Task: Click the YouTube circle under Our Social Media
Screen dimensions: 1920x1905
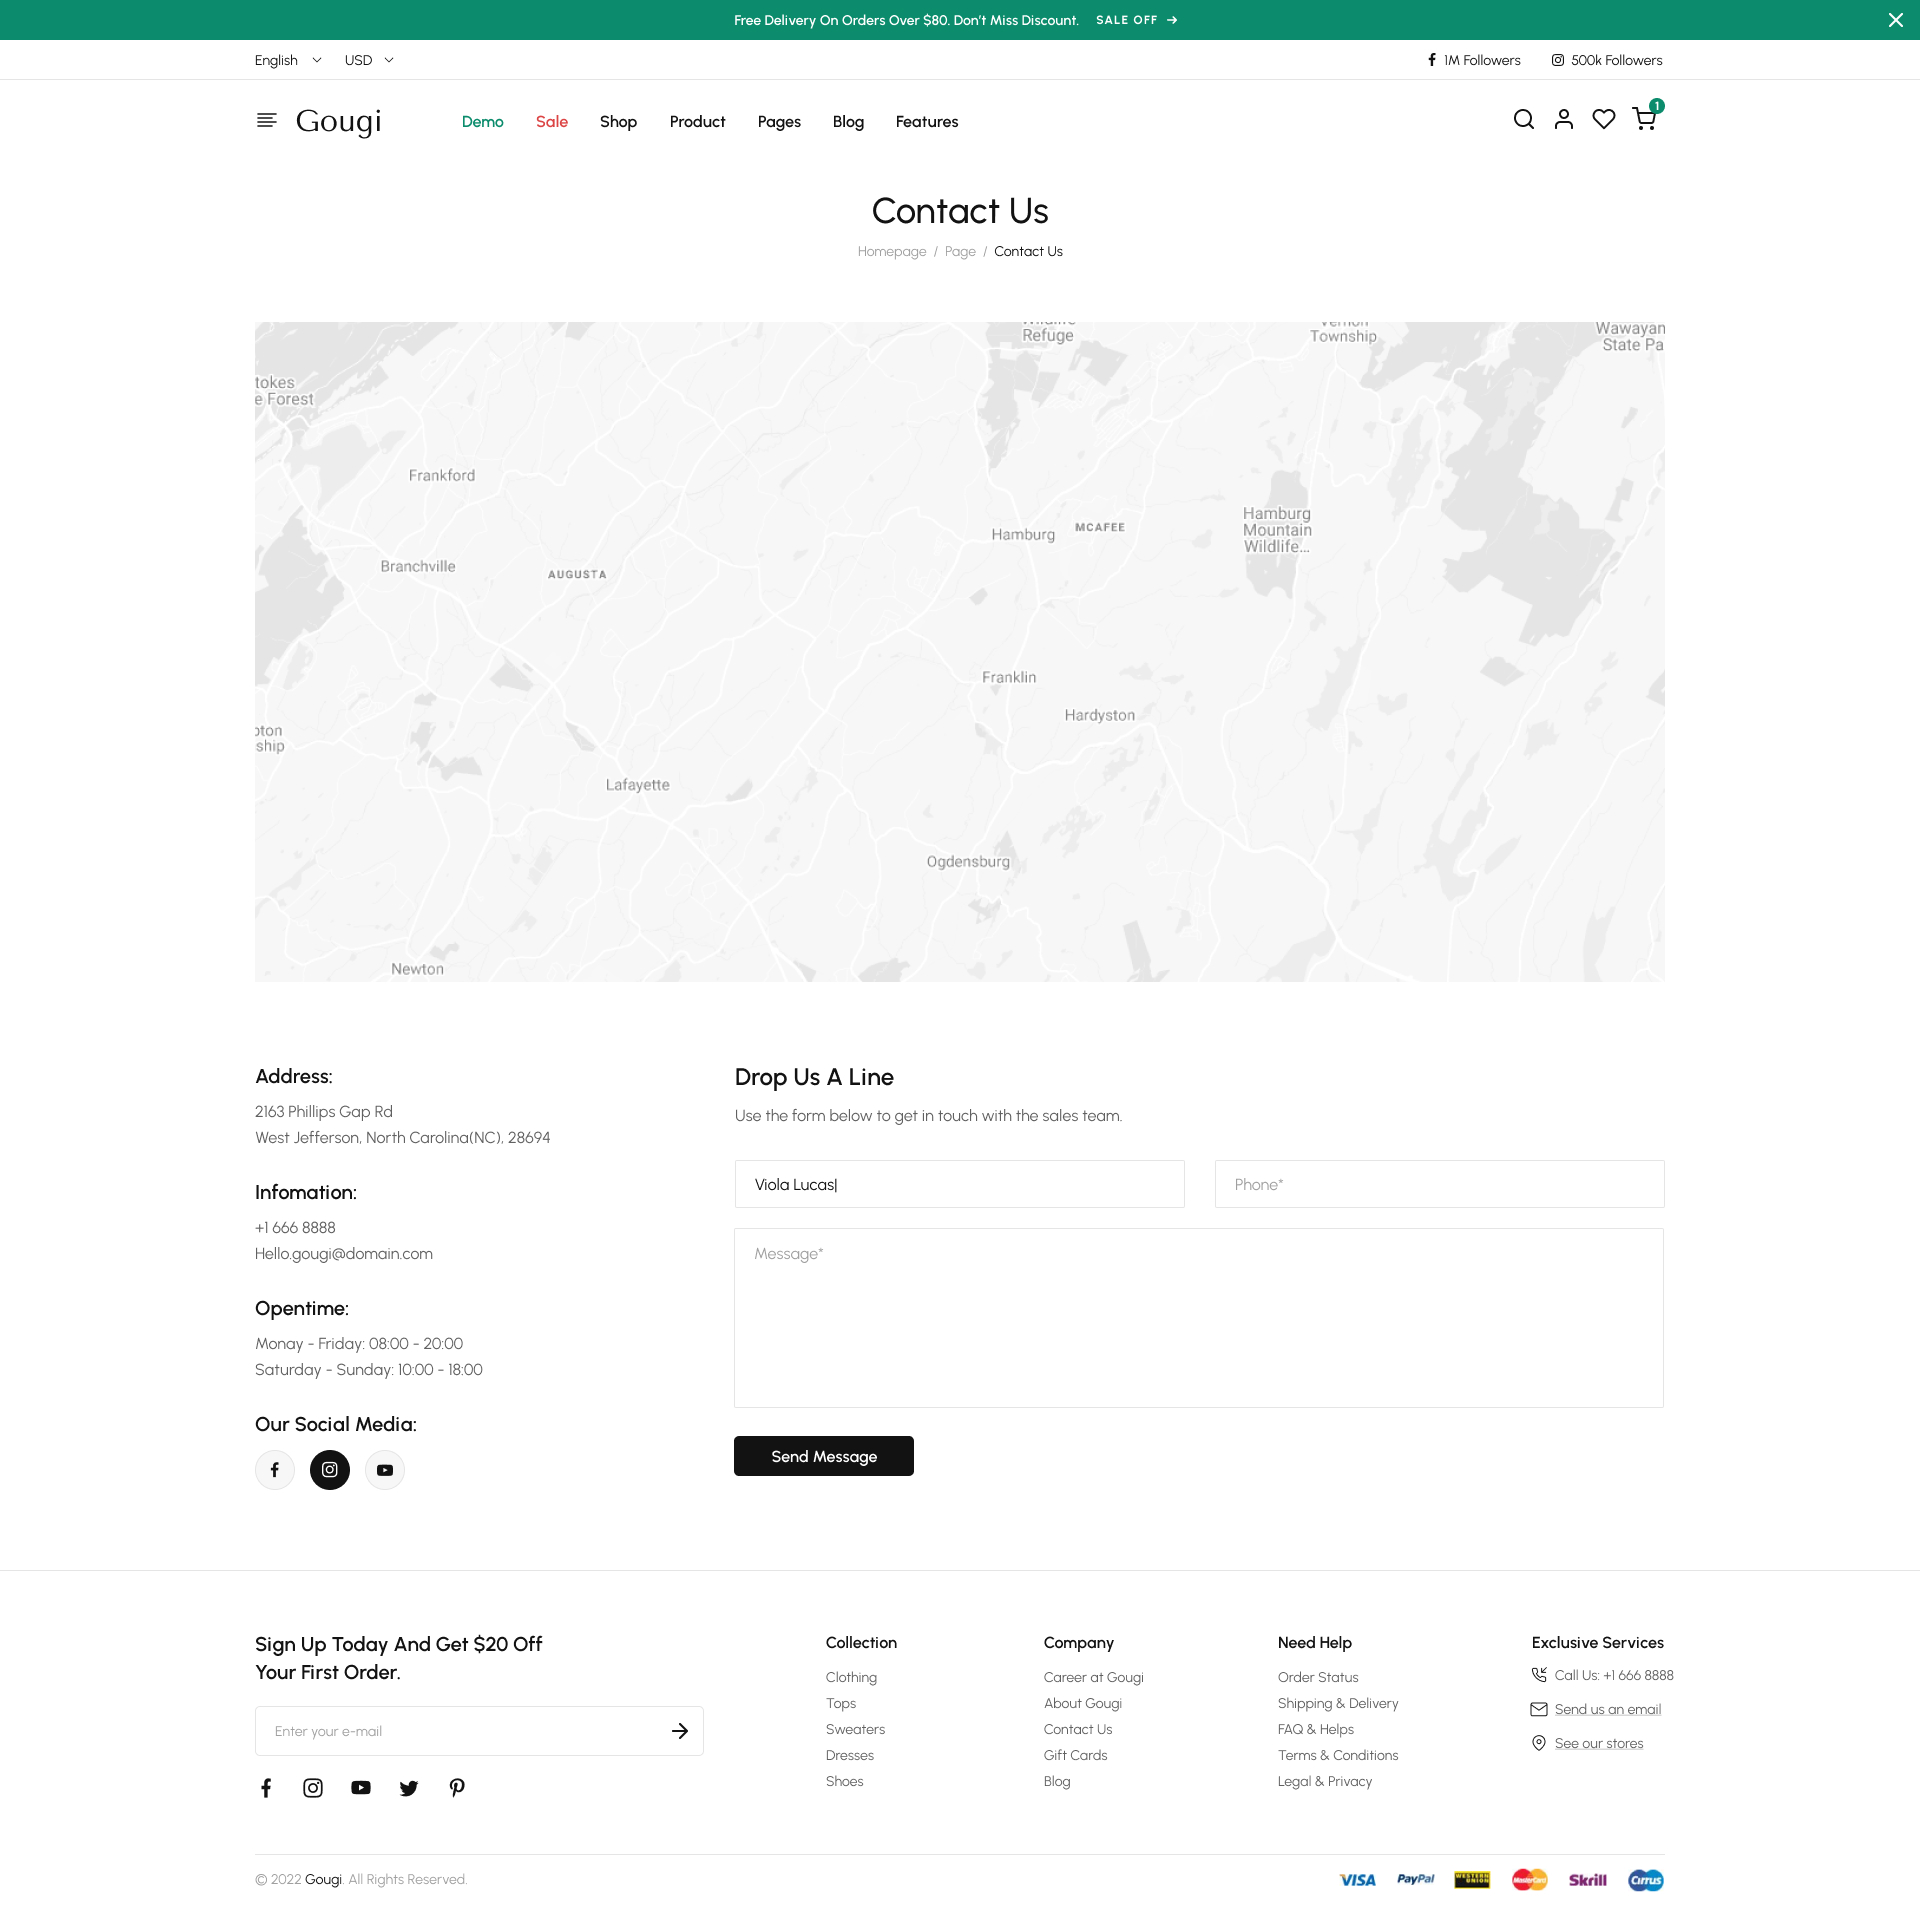Action: 385,1470
